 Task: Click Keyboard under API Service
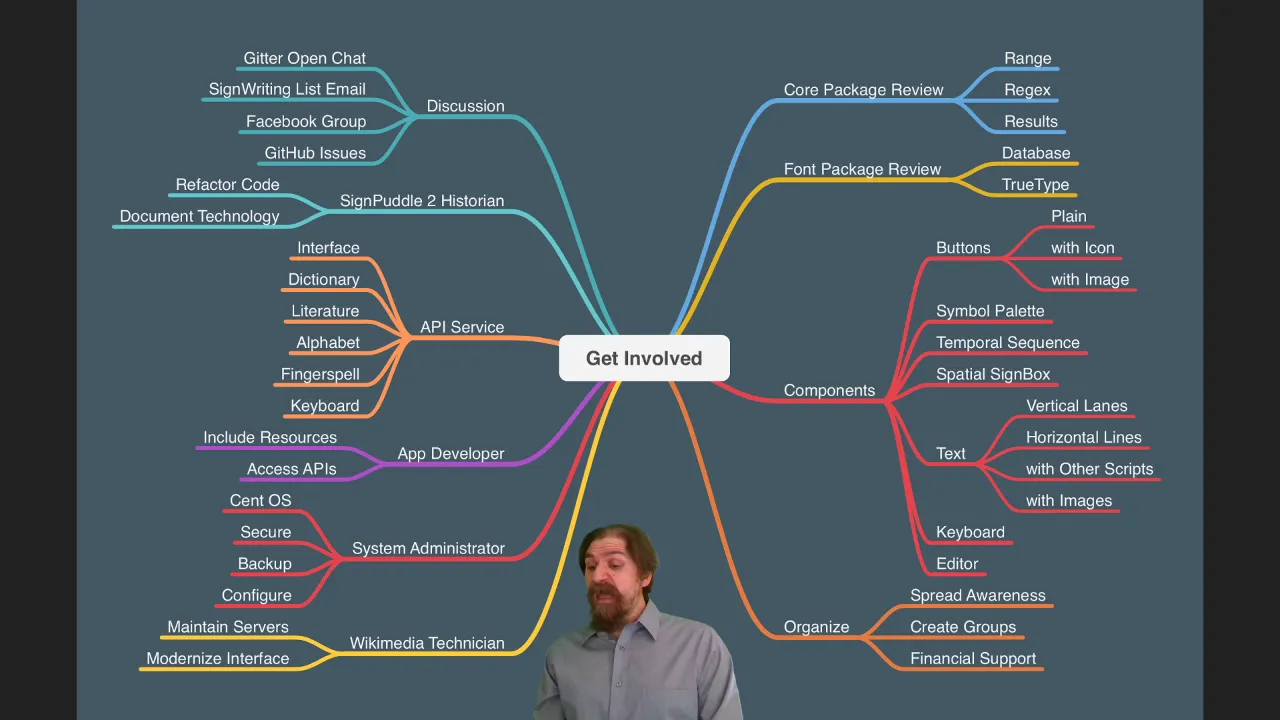tap(325, 406)
